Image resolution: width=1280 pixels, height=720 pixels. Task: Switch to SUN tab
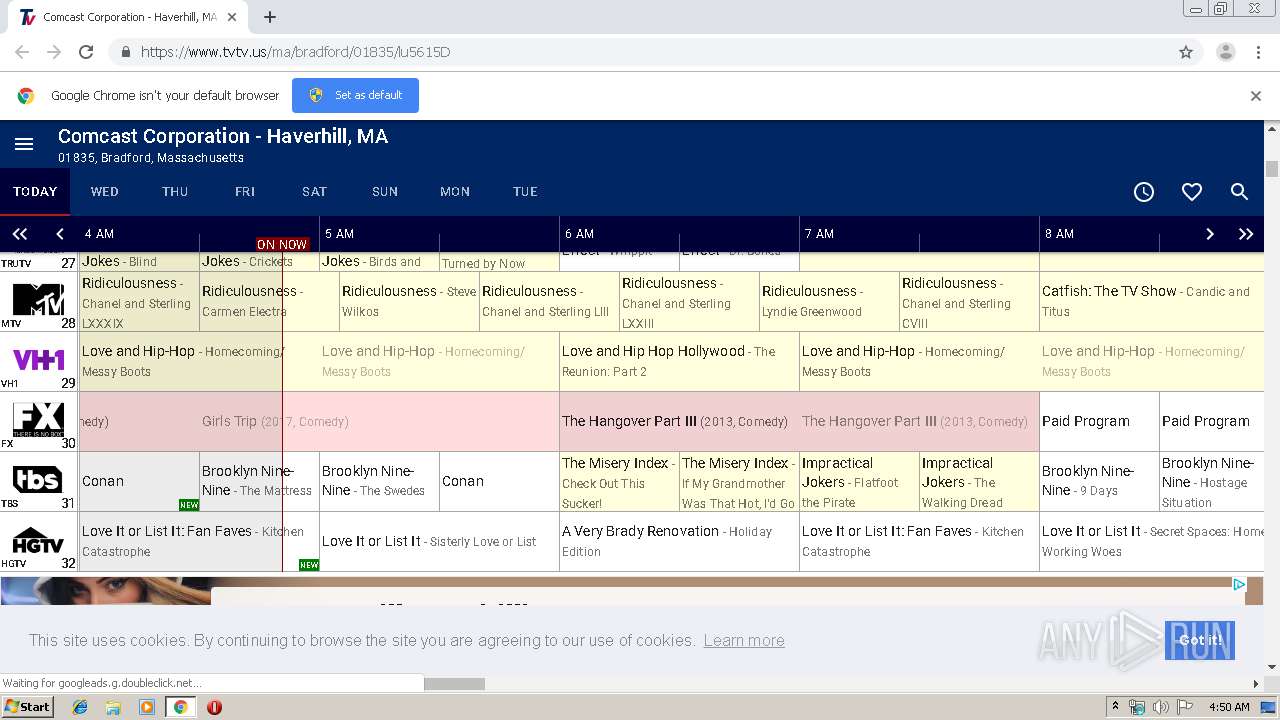[x=385, y=192]
